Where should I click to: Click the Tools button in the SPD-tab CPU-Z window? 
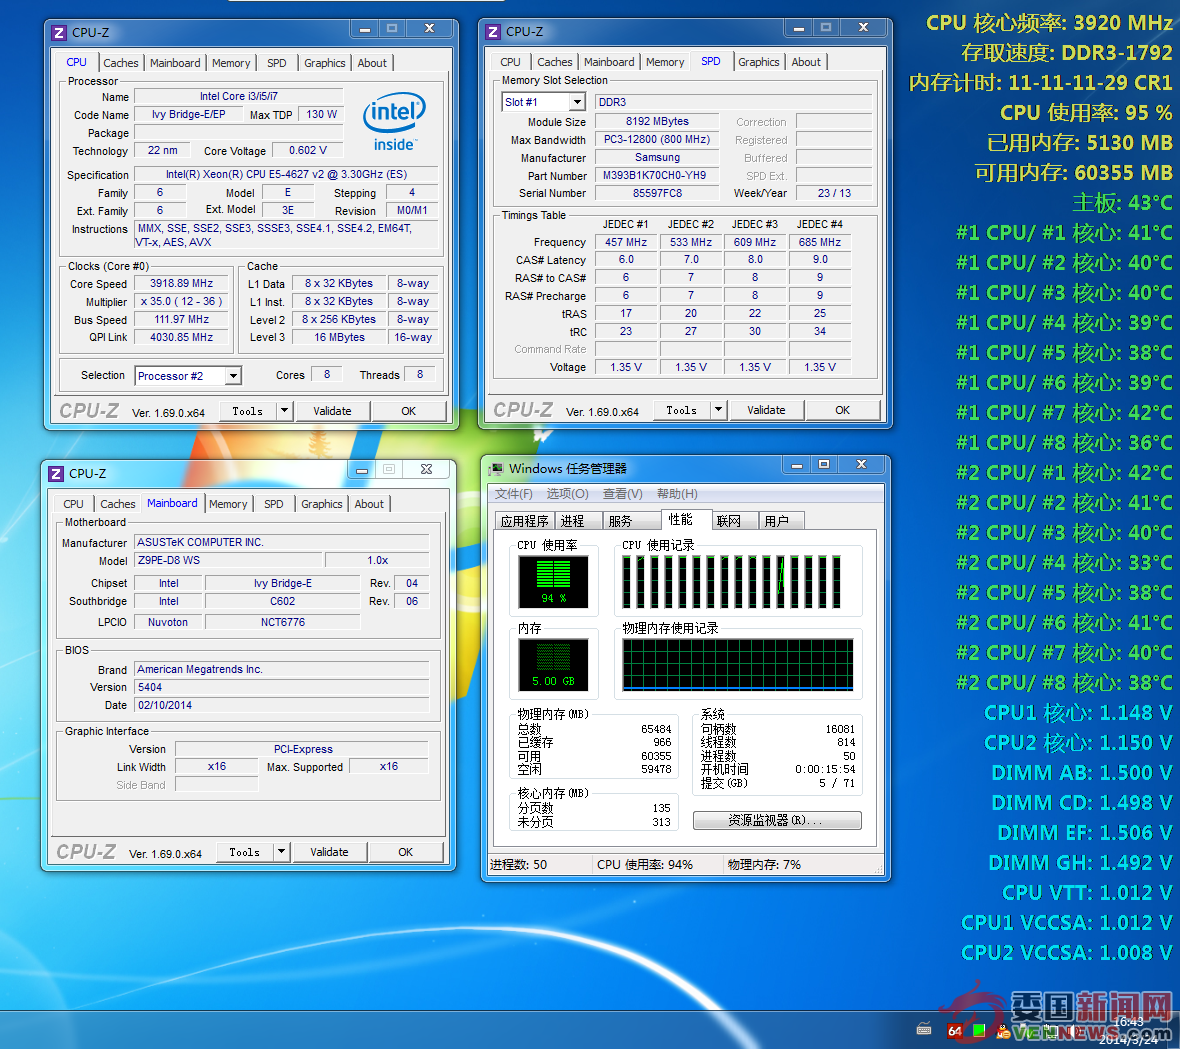[682, 410]
